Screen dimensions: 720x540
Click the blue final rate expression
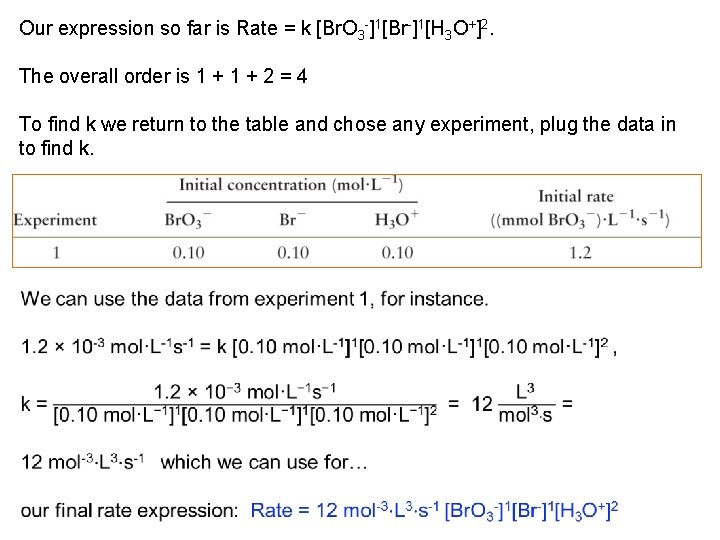434,510
